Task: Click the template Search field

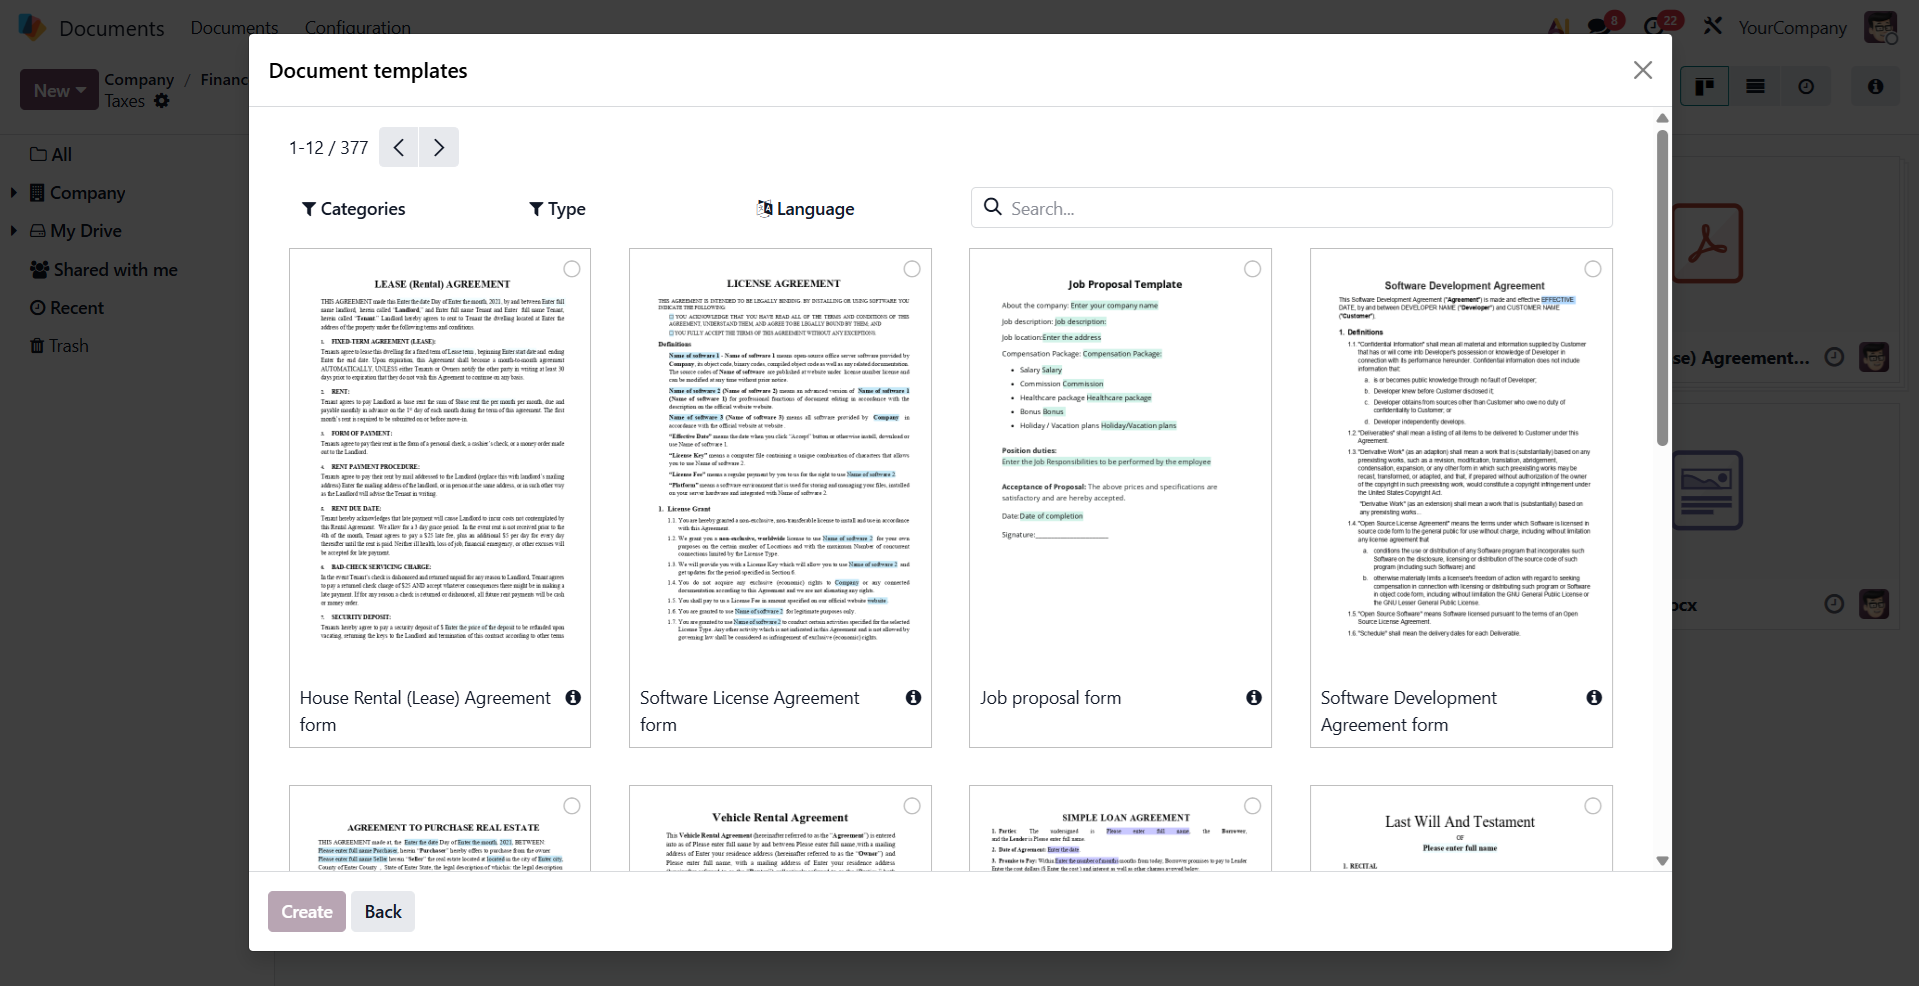Action: (1300, 208)
